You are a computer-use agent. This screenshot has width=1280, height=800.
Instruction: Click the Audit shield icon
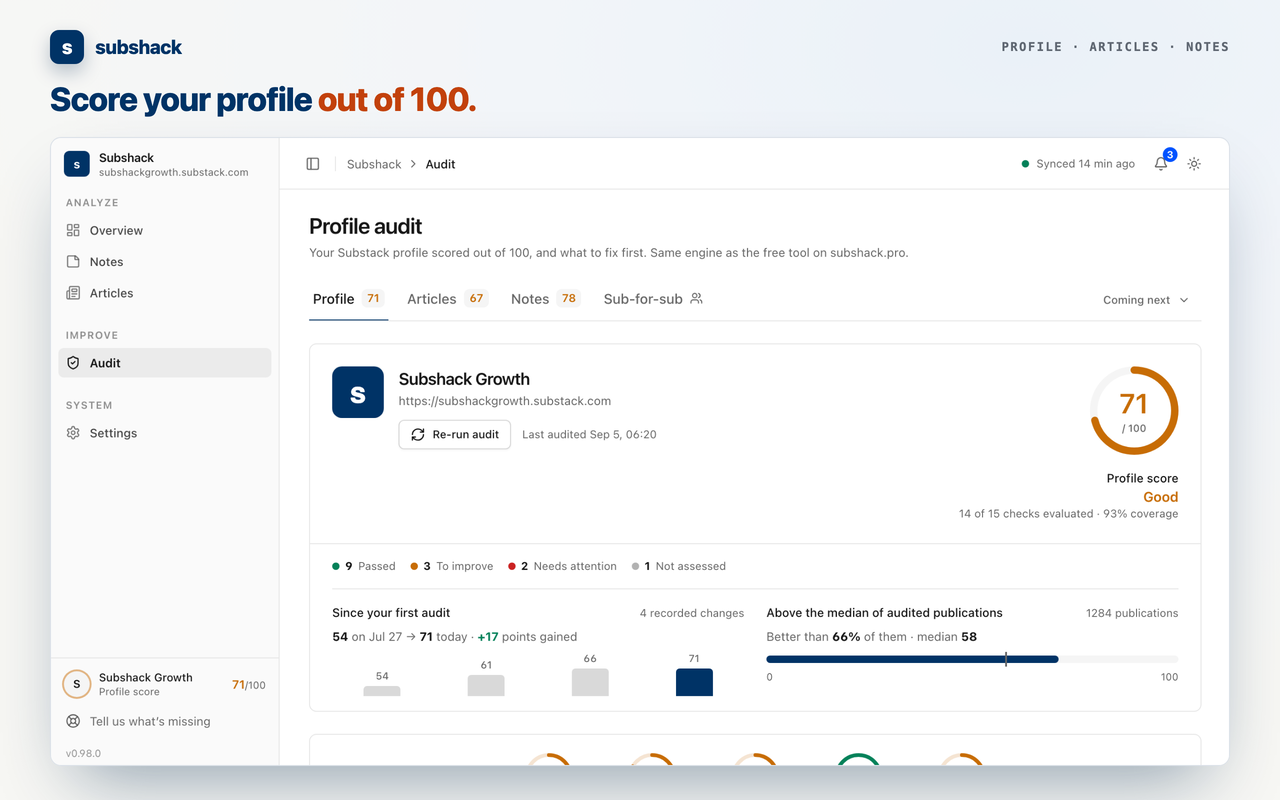click(73, 363)
